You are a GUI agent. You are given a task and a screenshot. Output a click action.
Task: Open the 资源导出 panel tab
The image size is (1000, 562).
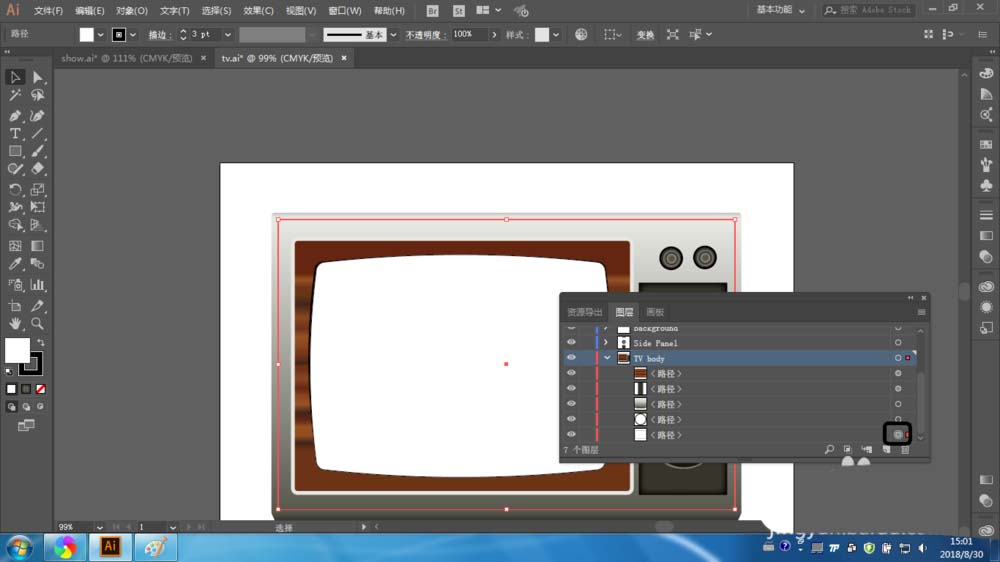585,312
